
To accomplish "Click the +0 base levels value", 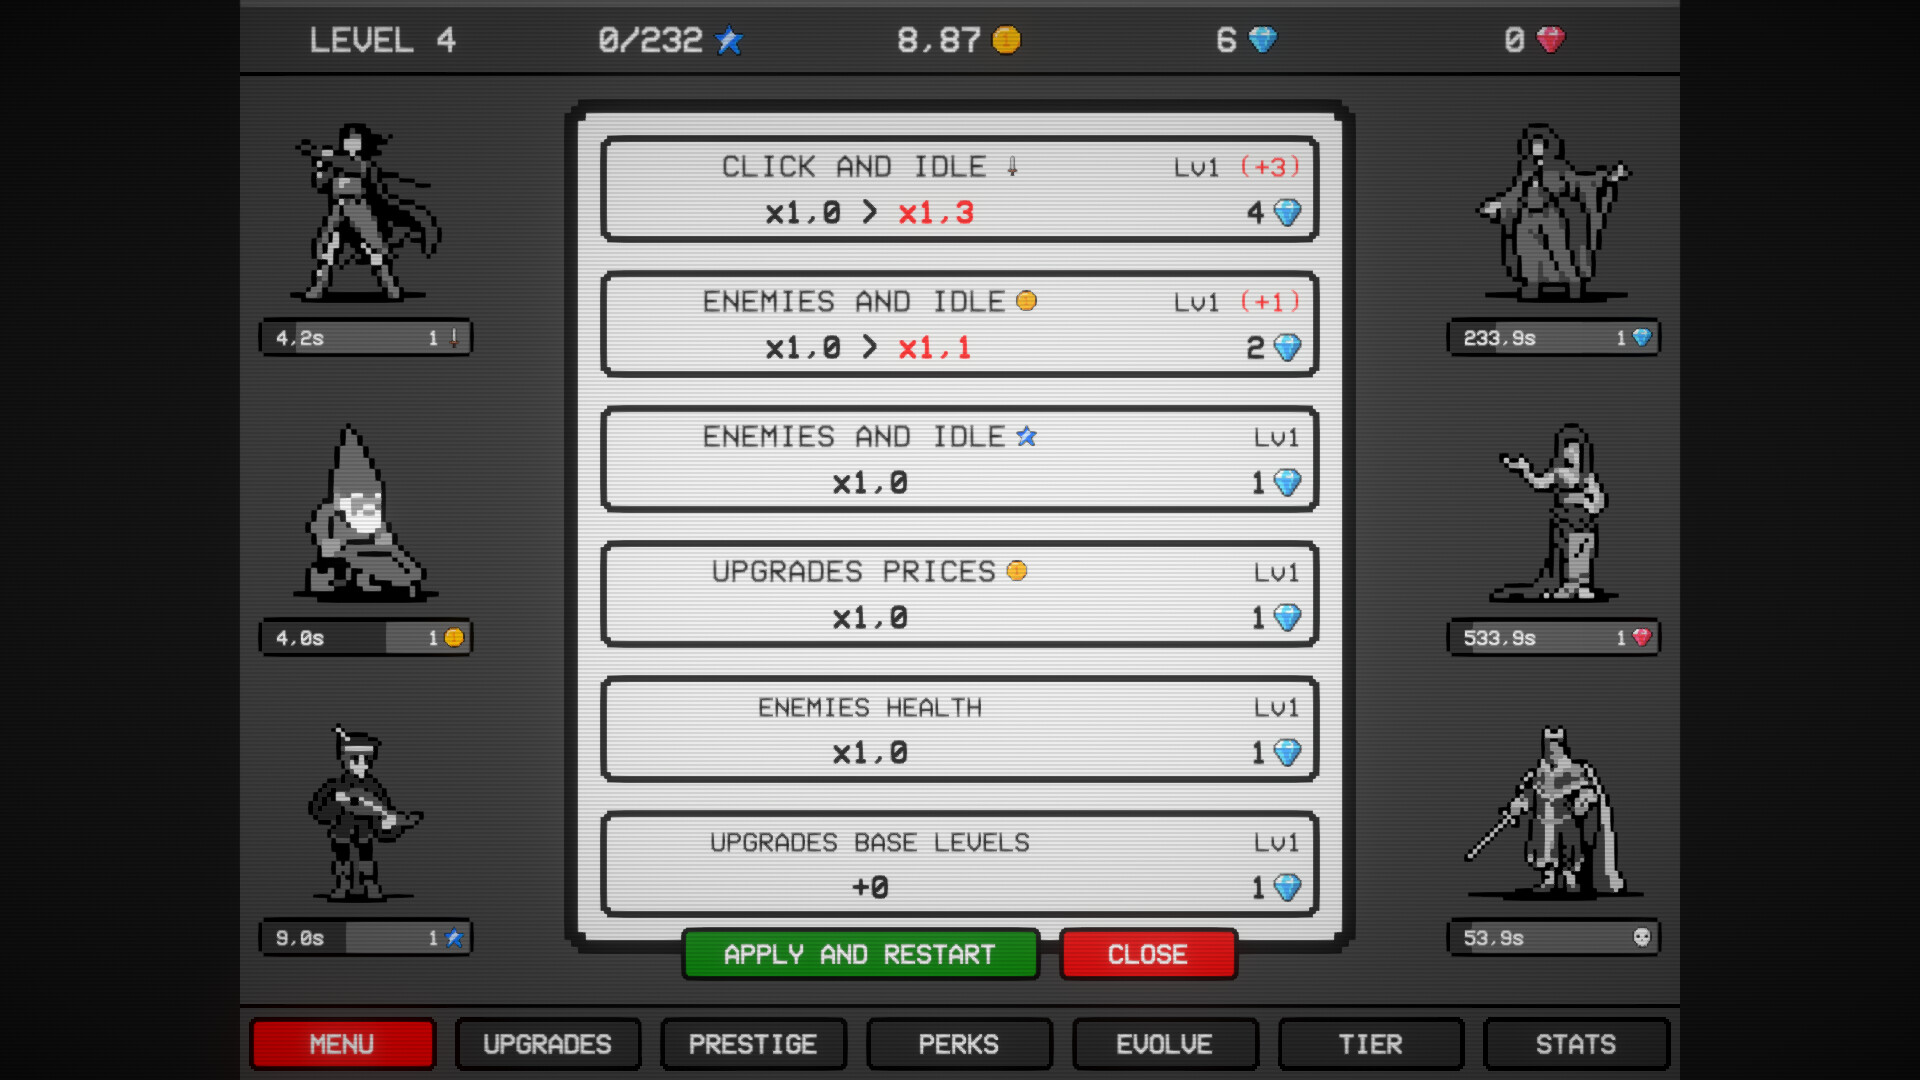I will pyautogui.click(x=870, y=888).
